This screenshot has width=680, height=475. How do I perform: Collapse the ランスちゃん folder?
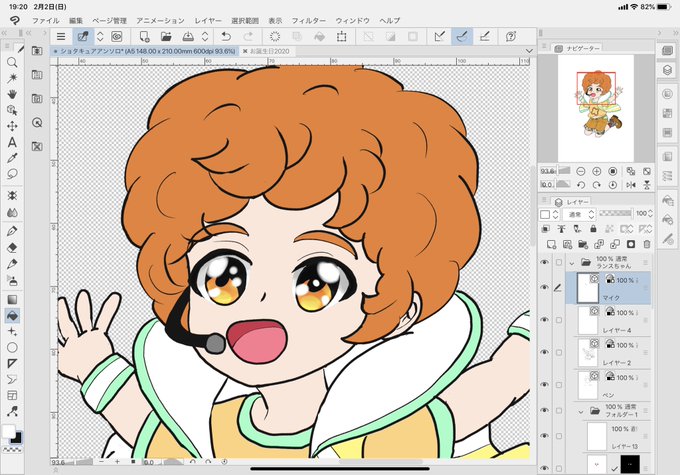pyautogui.click(x=572, y=263)
